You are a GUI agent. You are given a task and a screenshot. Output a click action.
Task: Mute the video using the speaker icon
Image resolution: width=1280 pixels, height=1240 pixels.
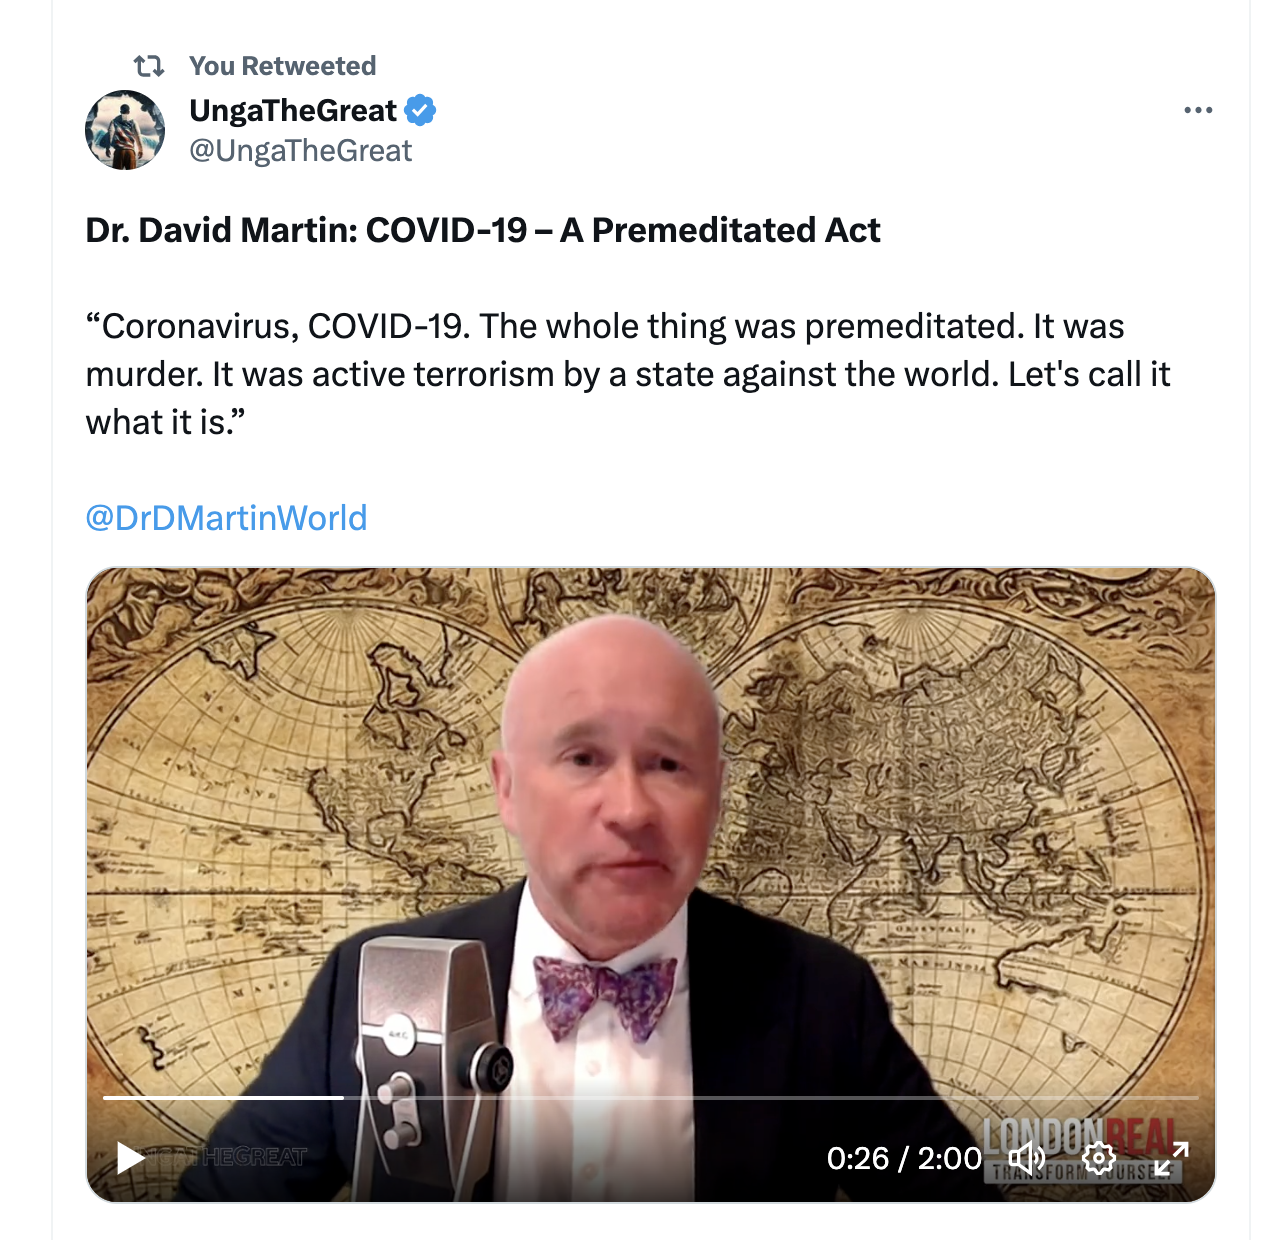click(x=1026, y=1158)
